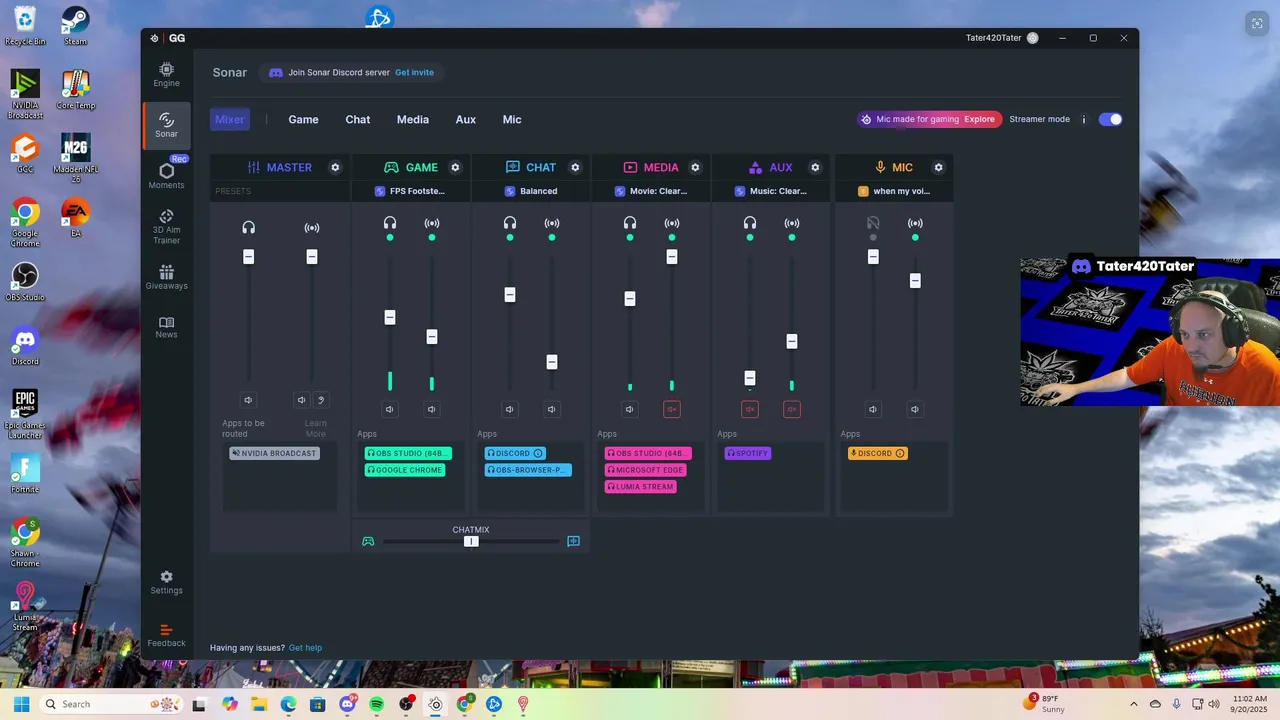This screenshot has width=1280, height=720.
Task: Unmute AUX headphone channel
Action: click(x=750, y=409)
